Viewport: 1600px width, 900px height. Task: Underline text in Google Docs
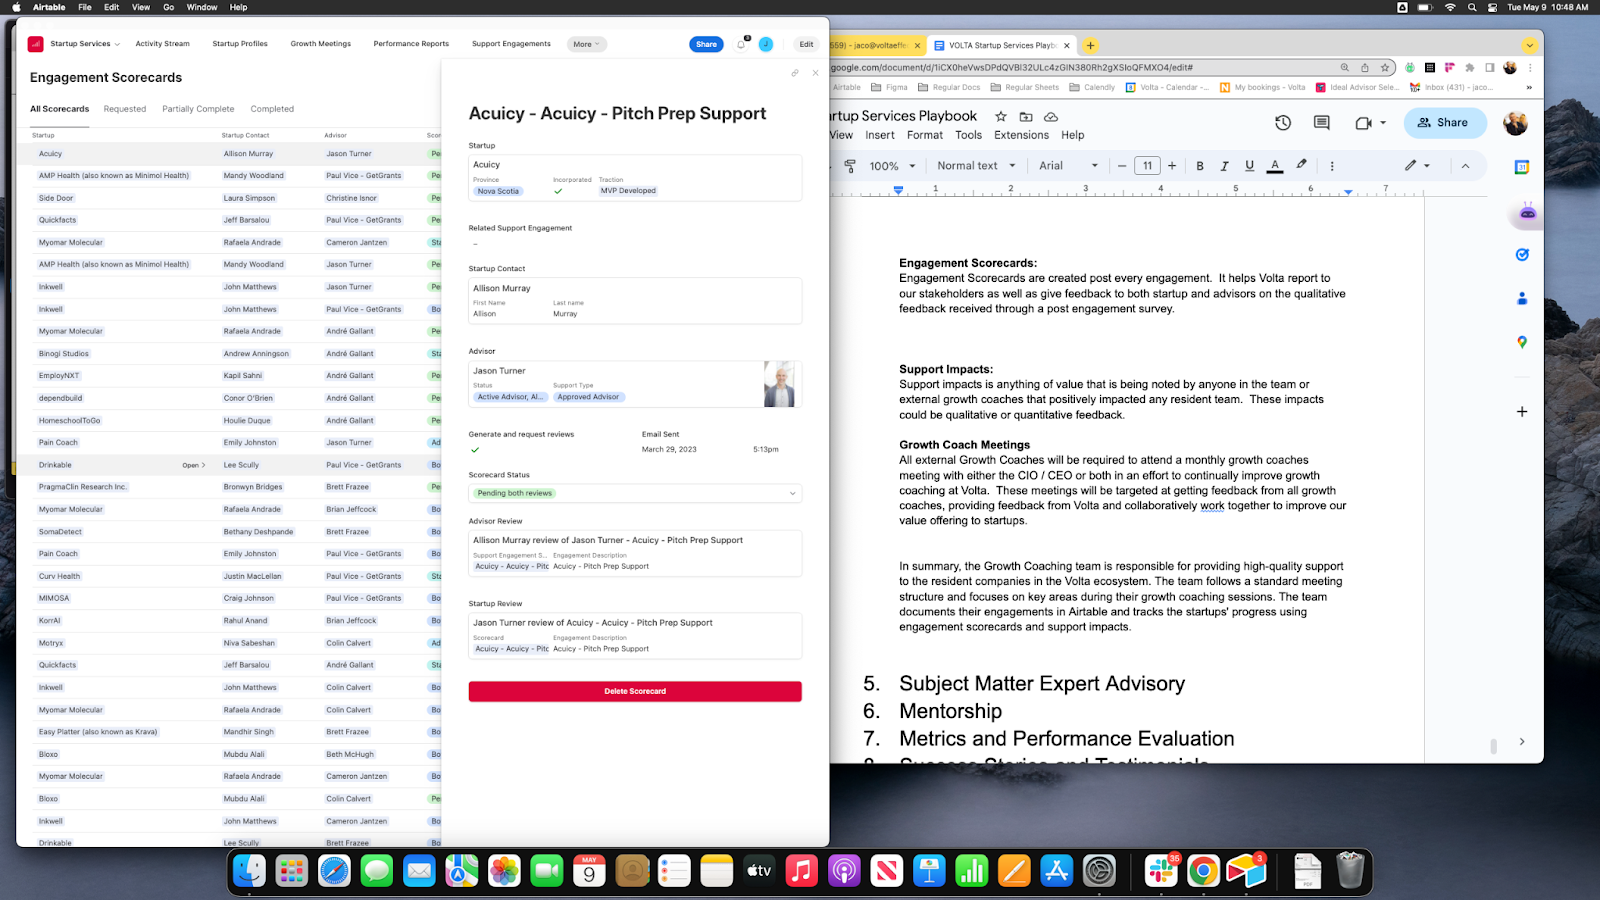point(1249,166)
